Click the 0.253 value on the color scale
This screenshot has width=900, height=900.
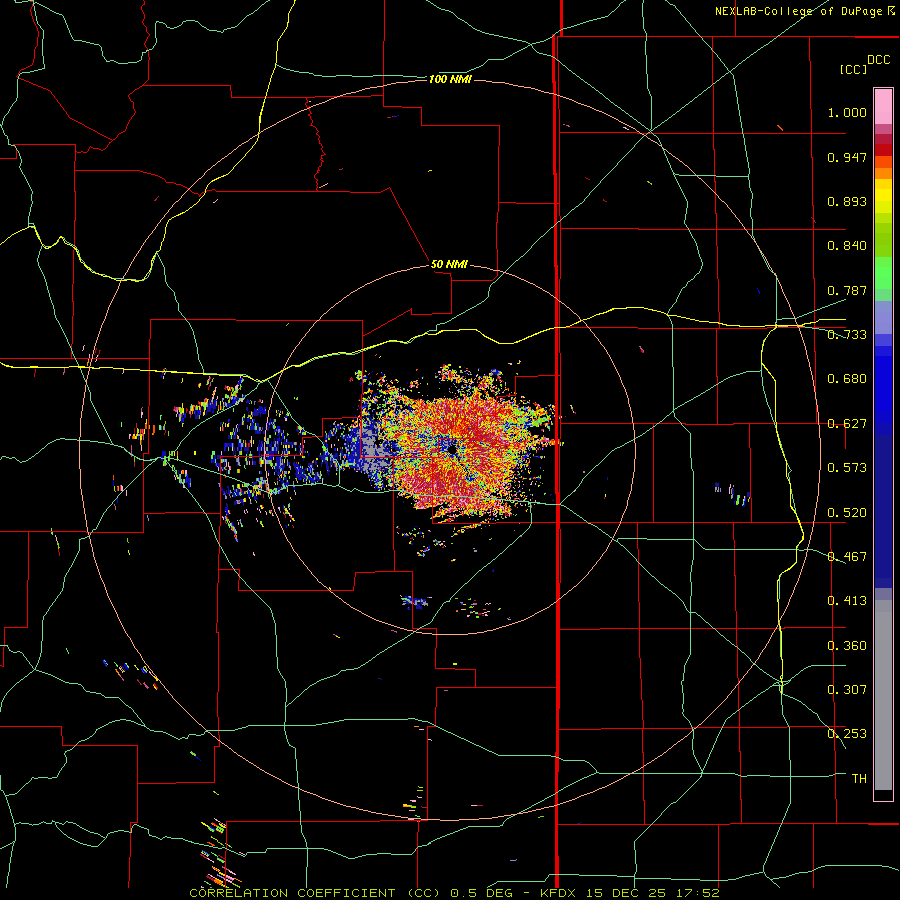tap(847, 734)
